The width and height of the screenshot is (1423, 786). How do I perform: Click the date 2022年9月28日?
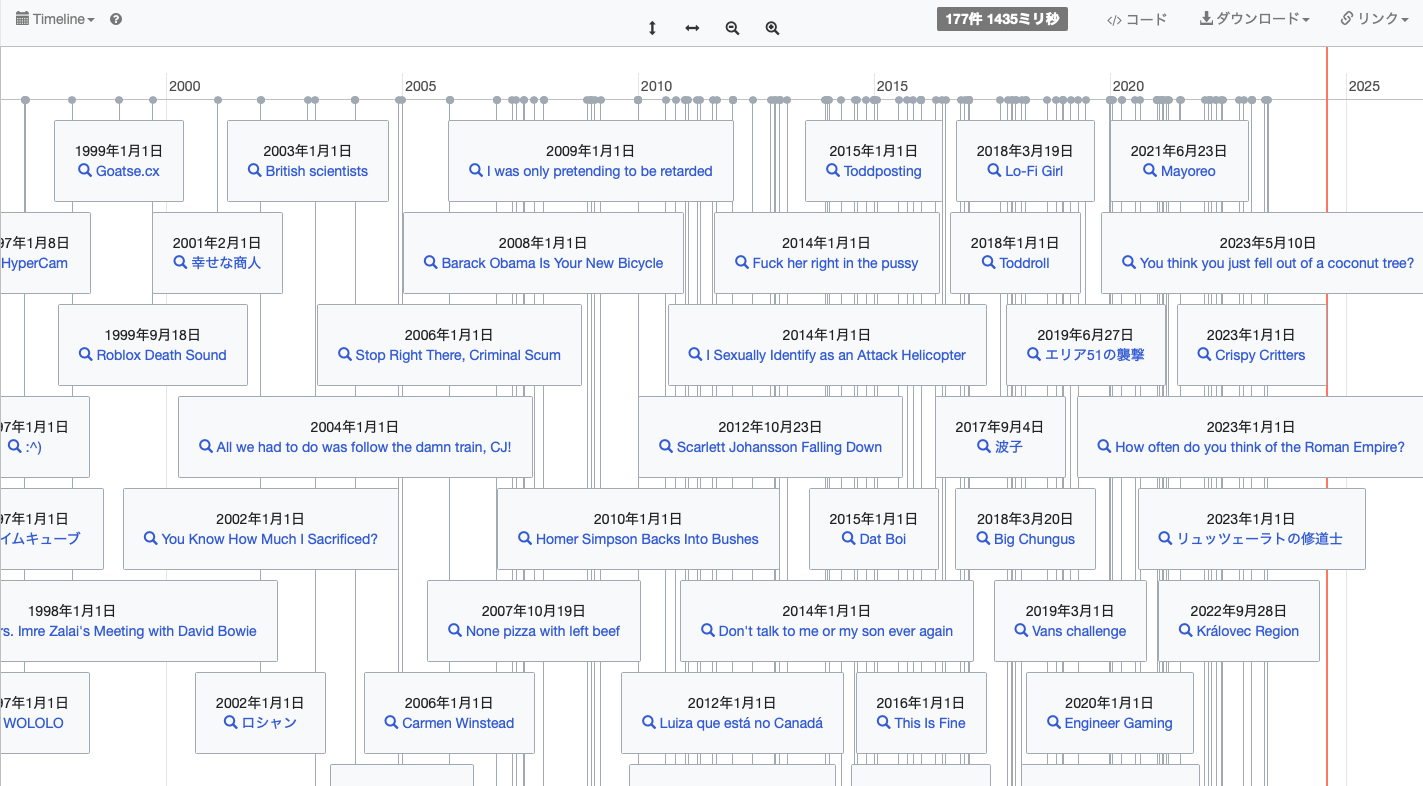(x=1238, y=611)
